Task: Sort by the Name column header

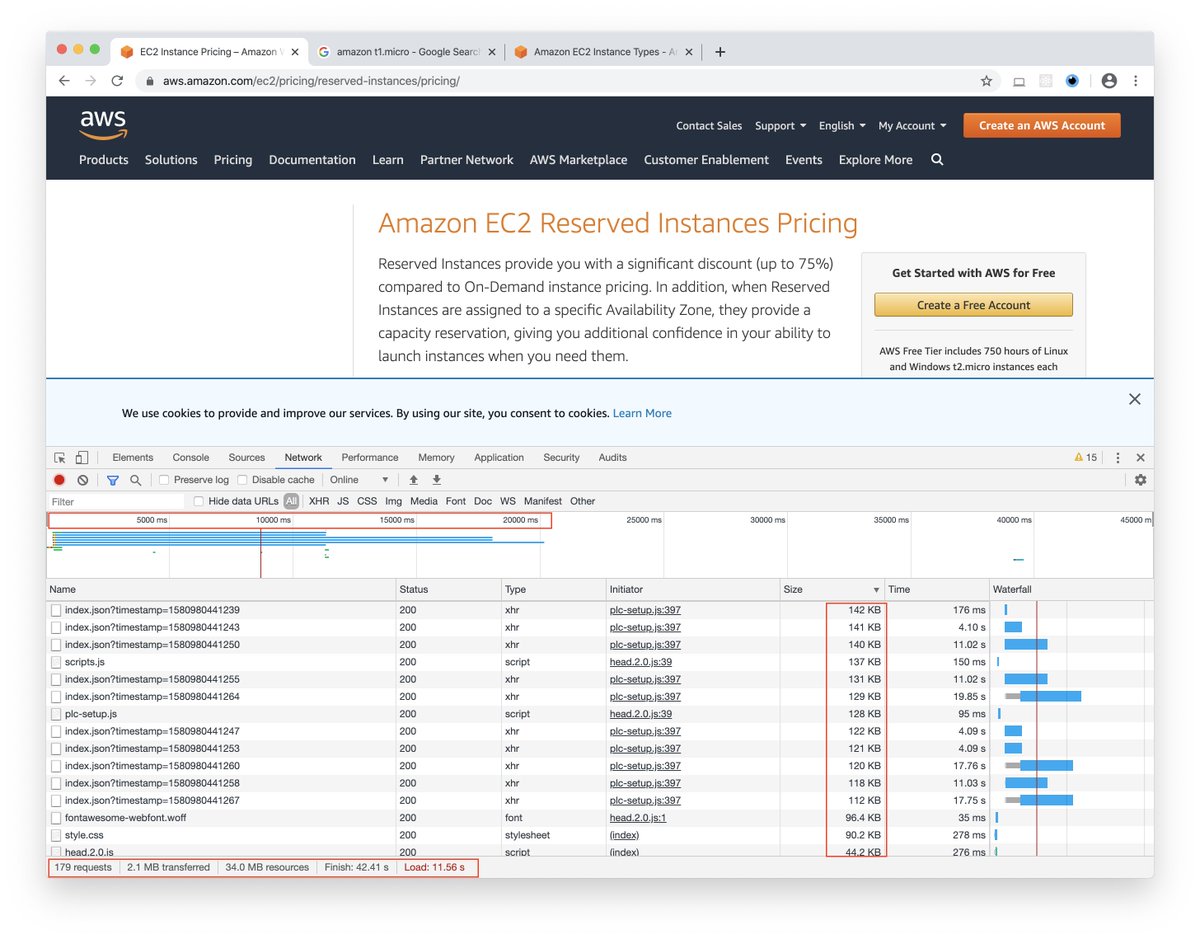Action: 221,590
